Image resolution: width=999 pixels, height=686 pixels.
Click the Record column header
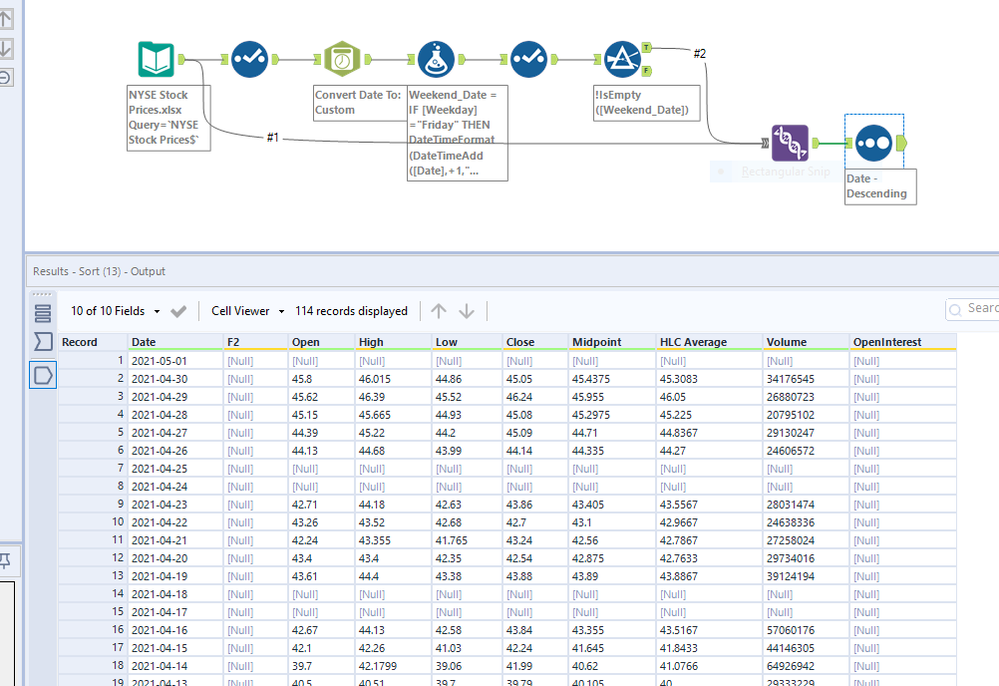93,342
